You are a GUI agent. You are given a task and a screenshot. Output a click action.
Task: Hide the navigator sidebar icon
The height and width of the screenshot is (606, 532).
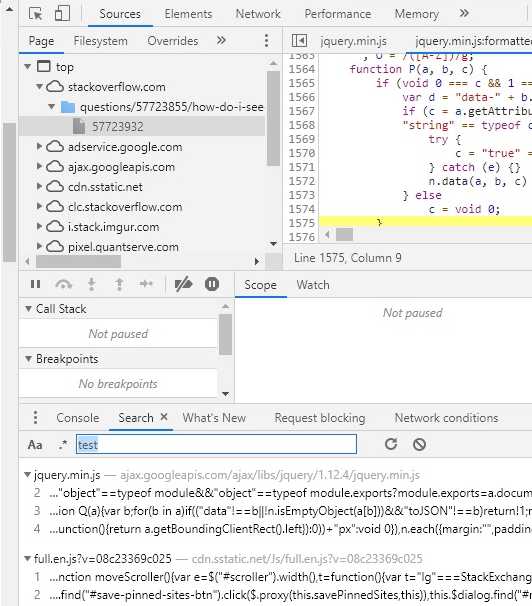coord(299,41)
